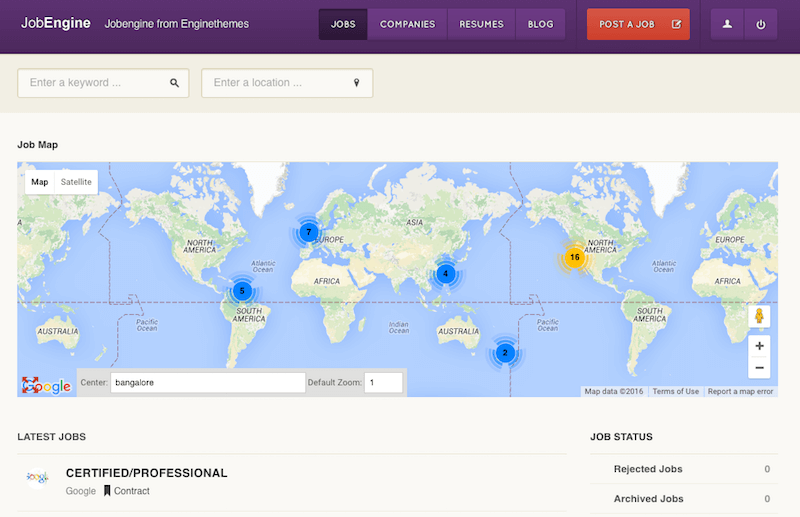
Task: Click the 'JOB STATUS' heading
Action: tap(621, 437)
